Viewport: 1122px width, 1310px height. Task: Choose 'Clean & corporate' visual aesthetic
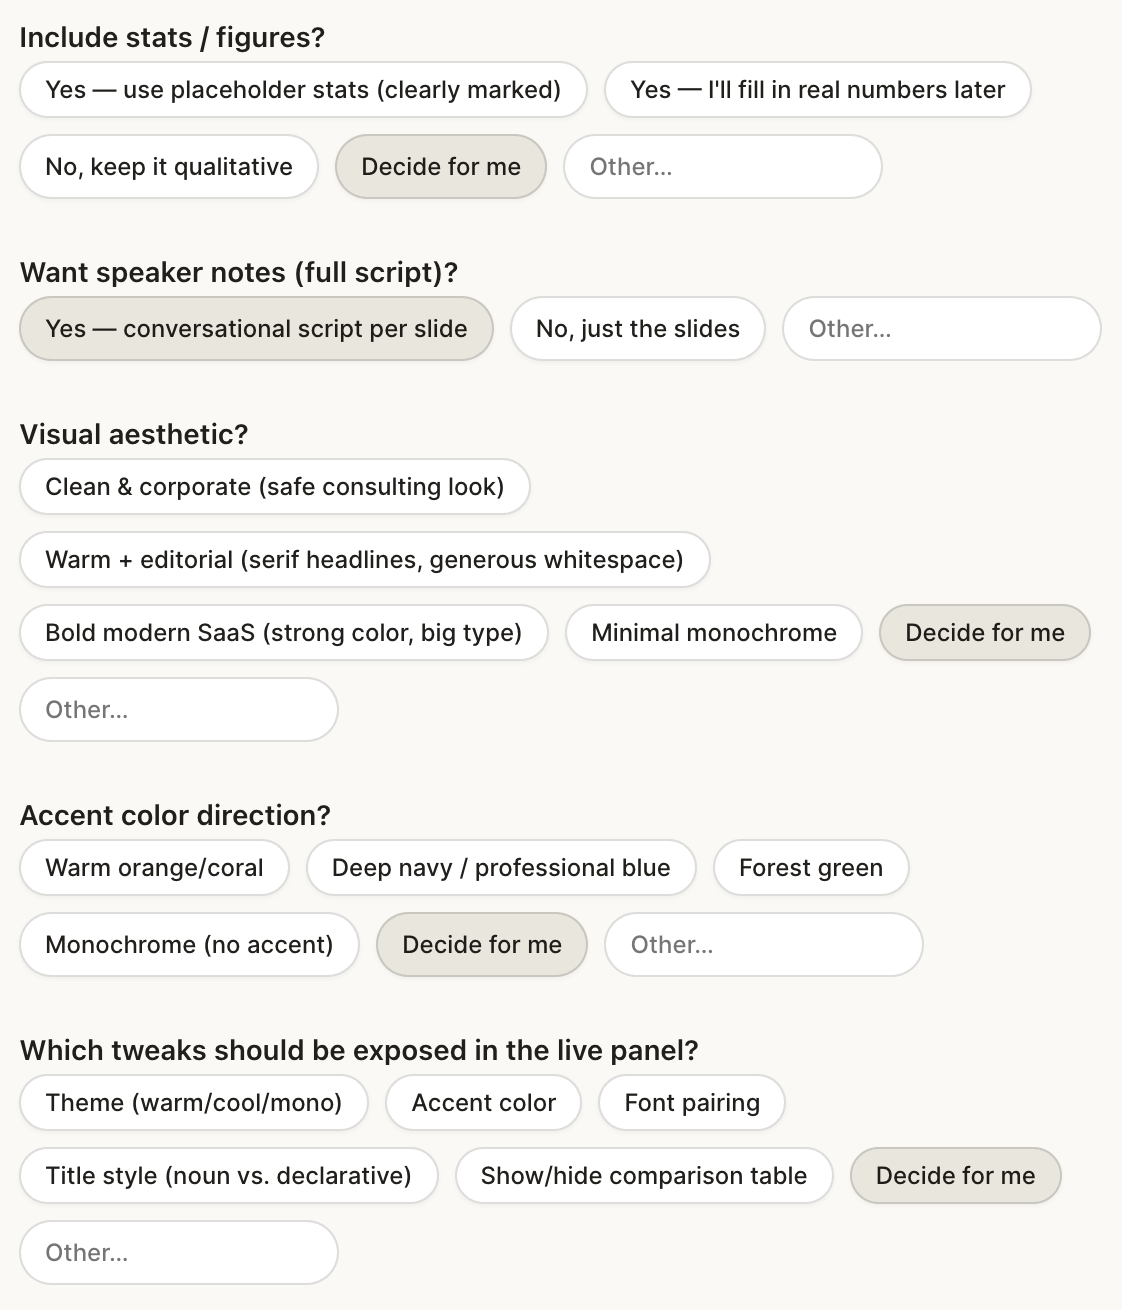pyautogui.click(x=274, y=487)
